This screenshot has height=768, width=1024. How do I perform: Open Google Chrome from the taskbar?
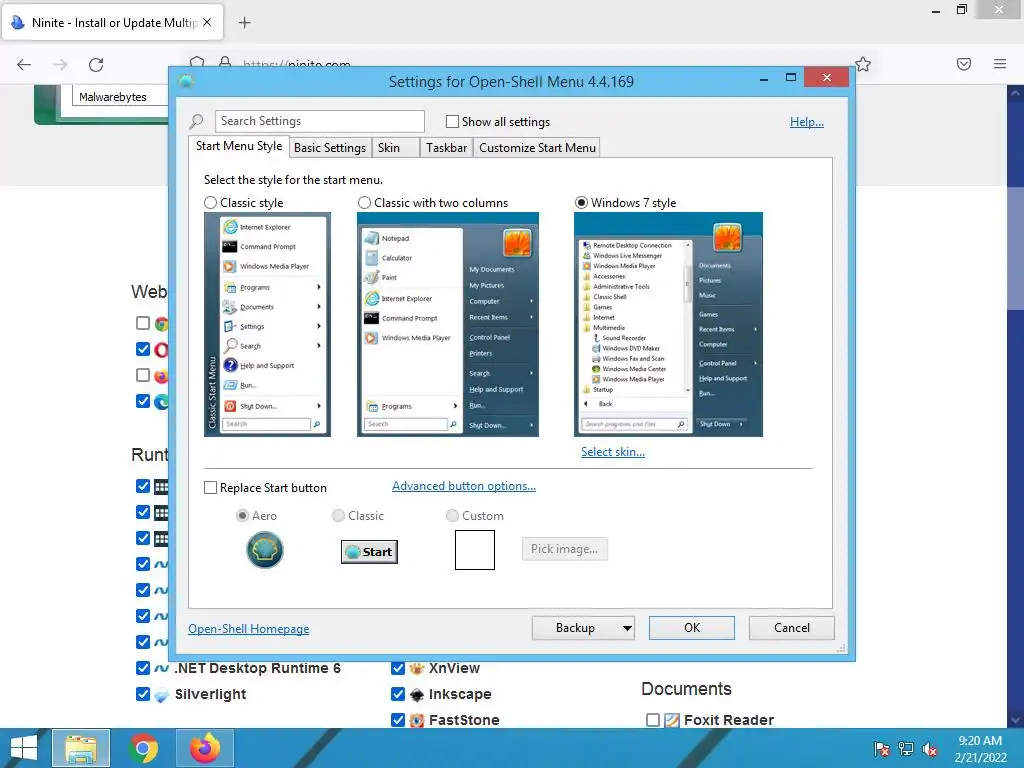click(143, 748)
